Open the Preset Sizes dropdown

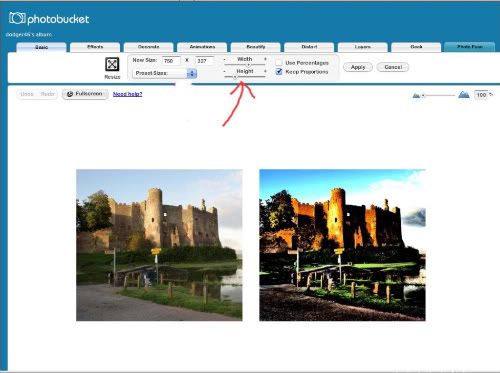click(x=164, y=73)
